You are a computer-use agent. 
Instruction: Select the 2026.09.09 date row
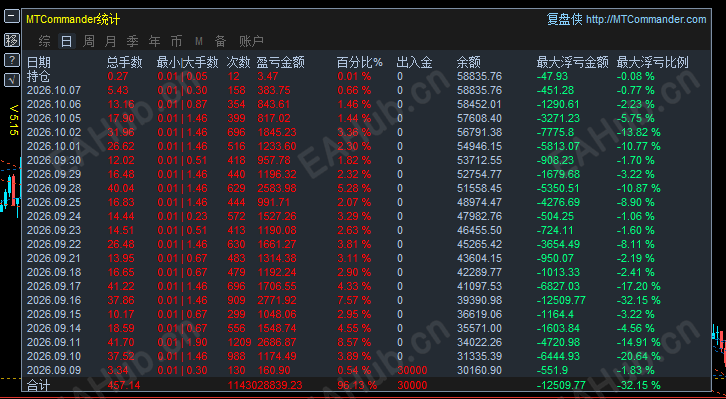pos(54,370)
